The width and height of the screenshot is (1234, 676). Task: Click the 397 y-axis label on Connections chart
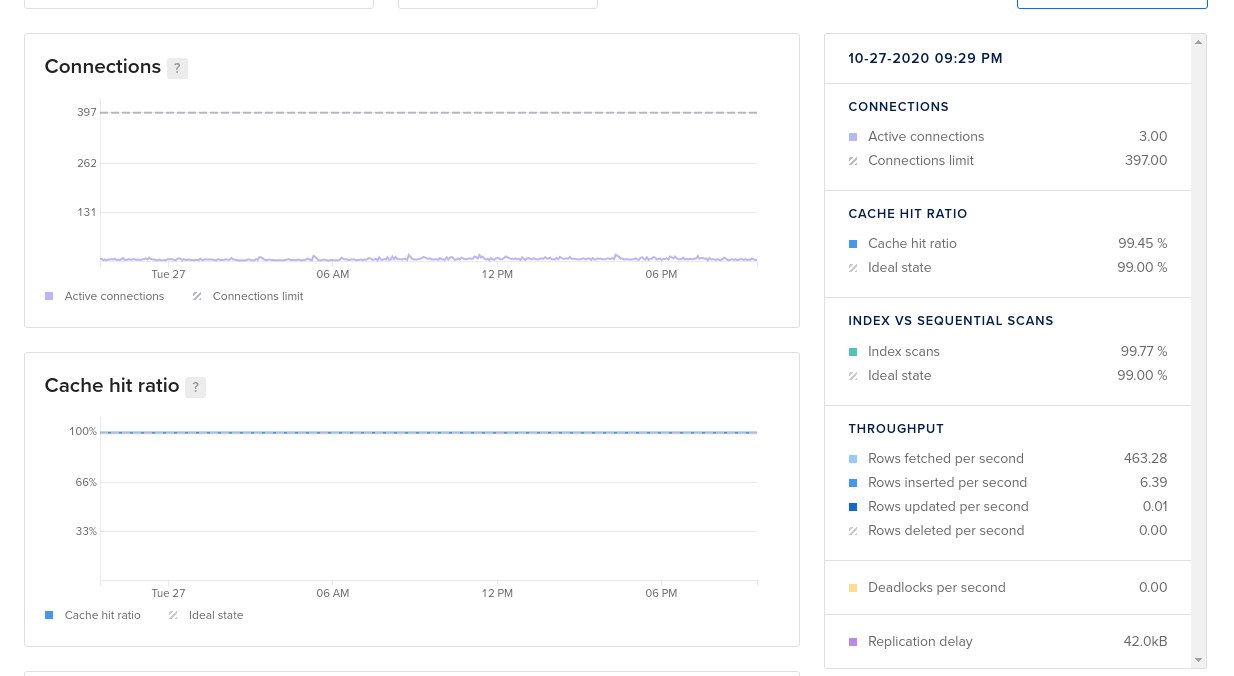coord(87,113)
